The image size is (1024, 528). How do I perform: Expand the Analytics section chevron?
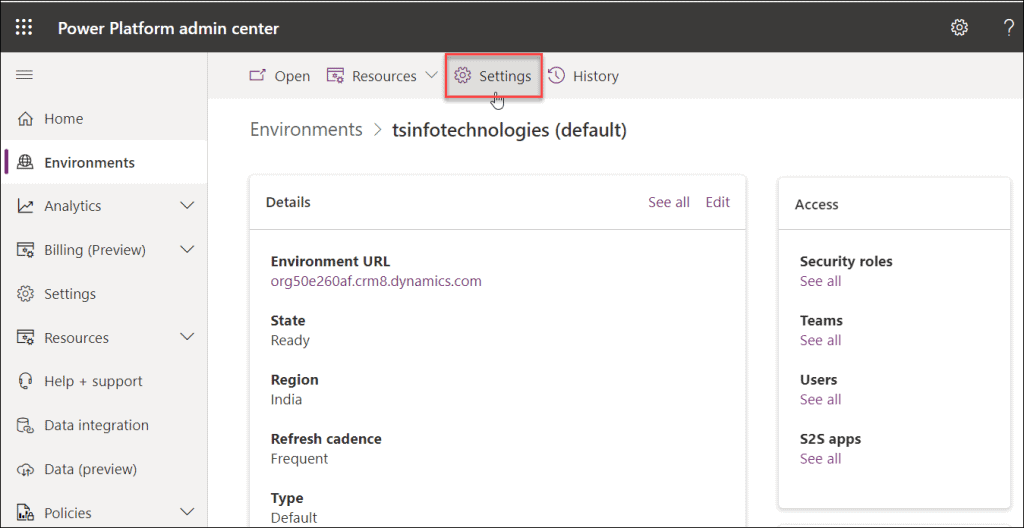click(187, 206)
